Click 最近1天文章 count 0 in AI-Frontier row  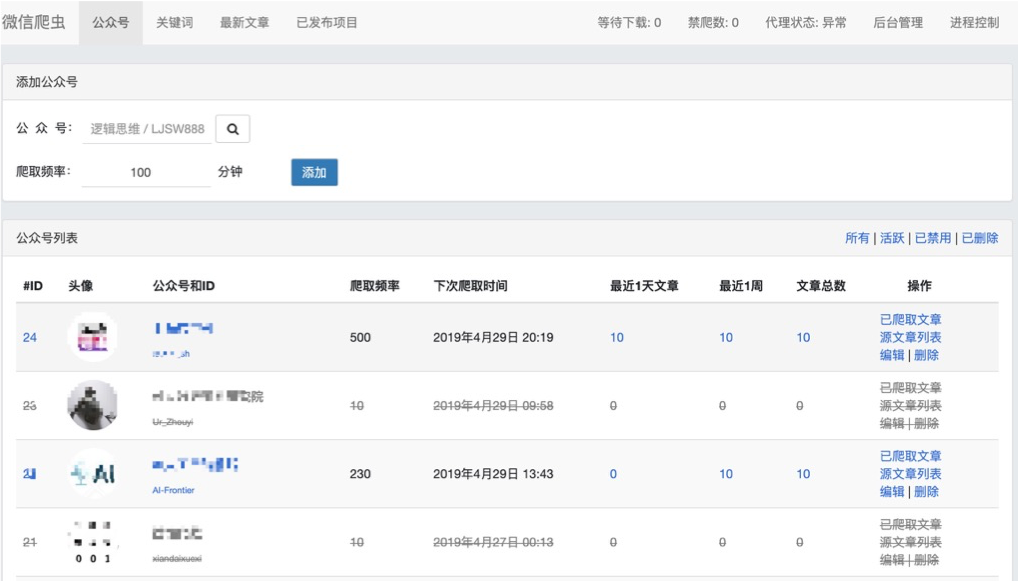pyautogui.click(x=613, y=474)
